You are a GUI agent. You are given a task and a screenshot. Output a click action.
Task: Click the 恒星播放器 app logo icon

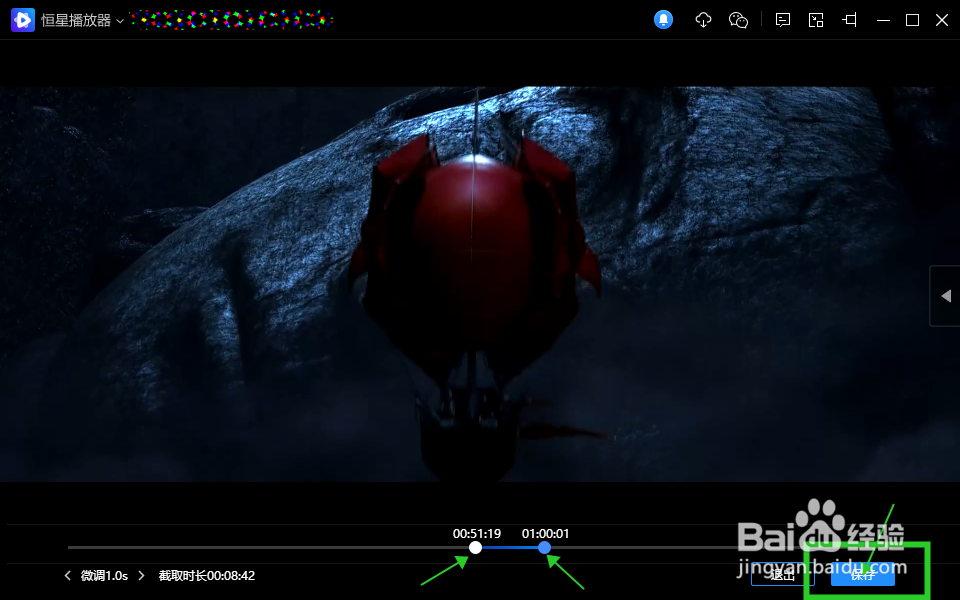23,20
